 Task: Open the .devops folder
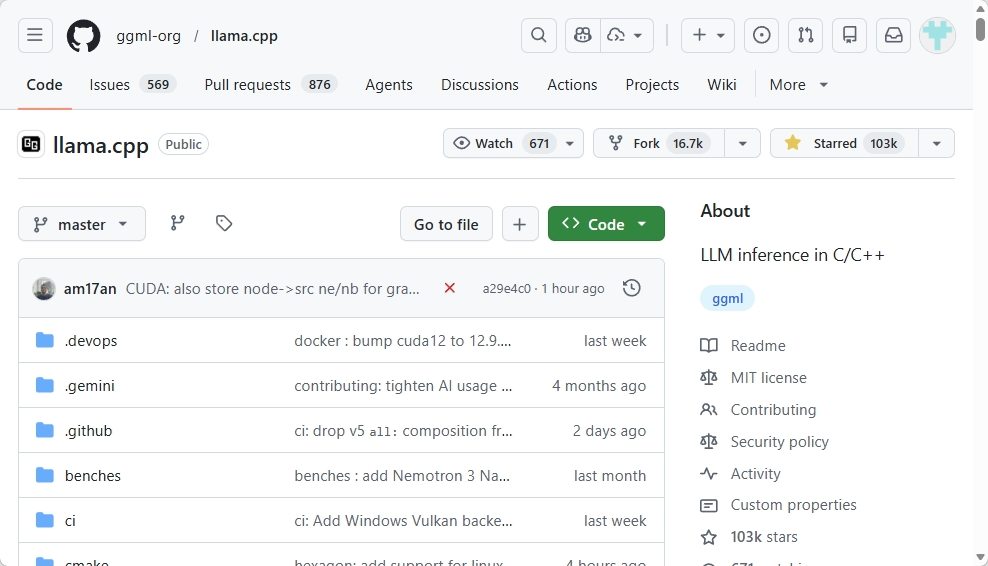(91, 340)
